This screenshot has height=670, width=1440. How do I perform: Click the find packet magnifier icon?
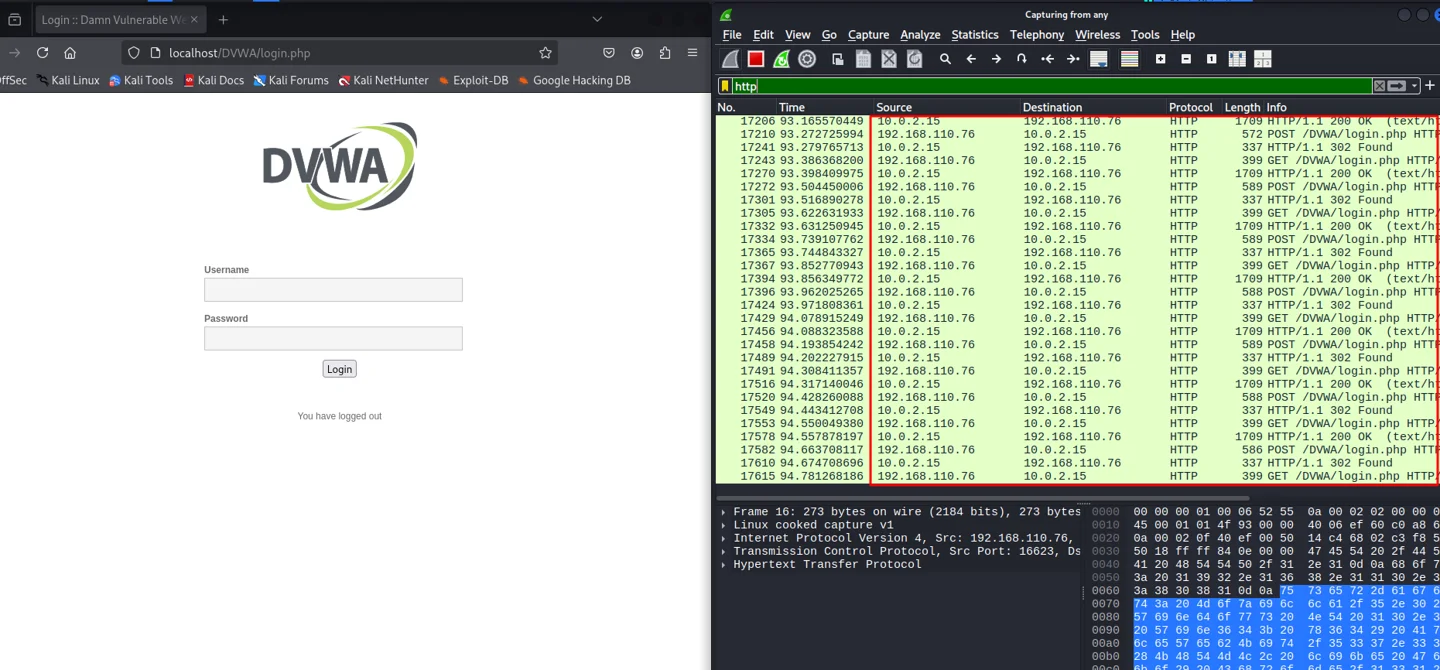945,59
